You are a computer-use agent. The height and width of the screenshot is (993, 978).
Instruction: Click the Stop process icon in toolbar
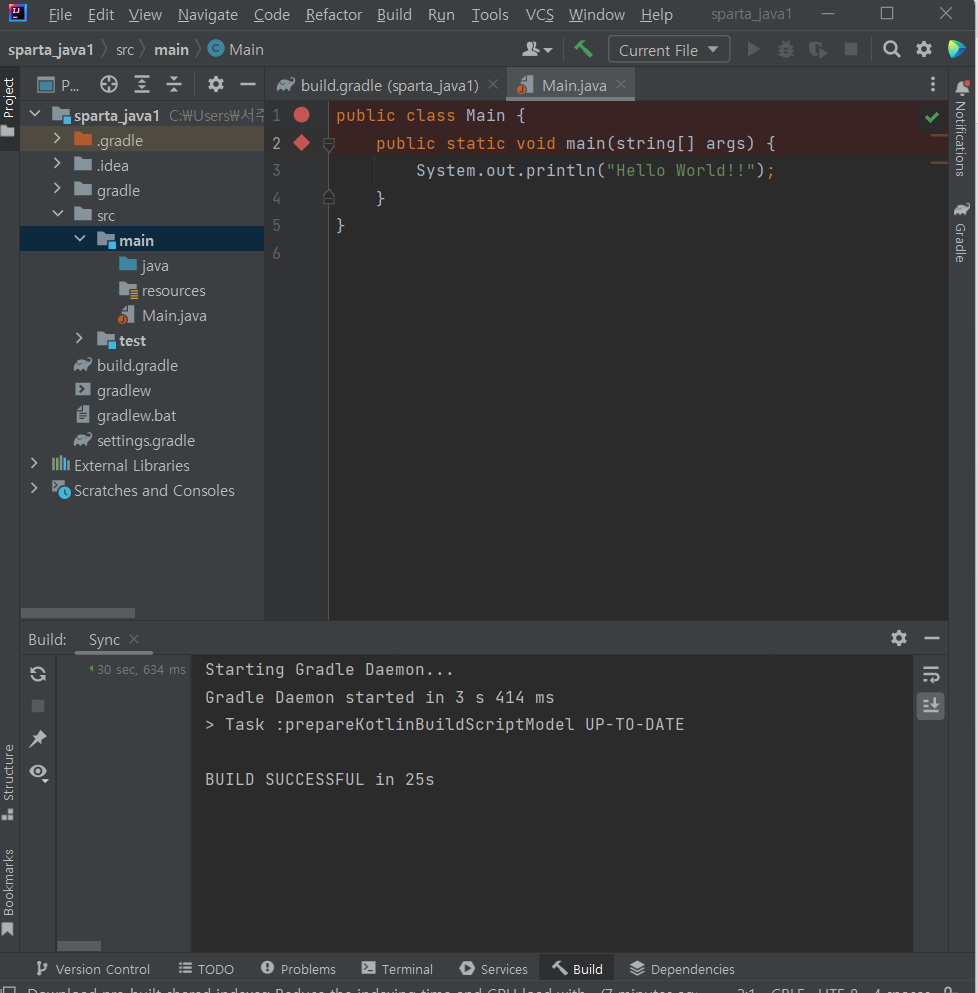coord(851,49)
